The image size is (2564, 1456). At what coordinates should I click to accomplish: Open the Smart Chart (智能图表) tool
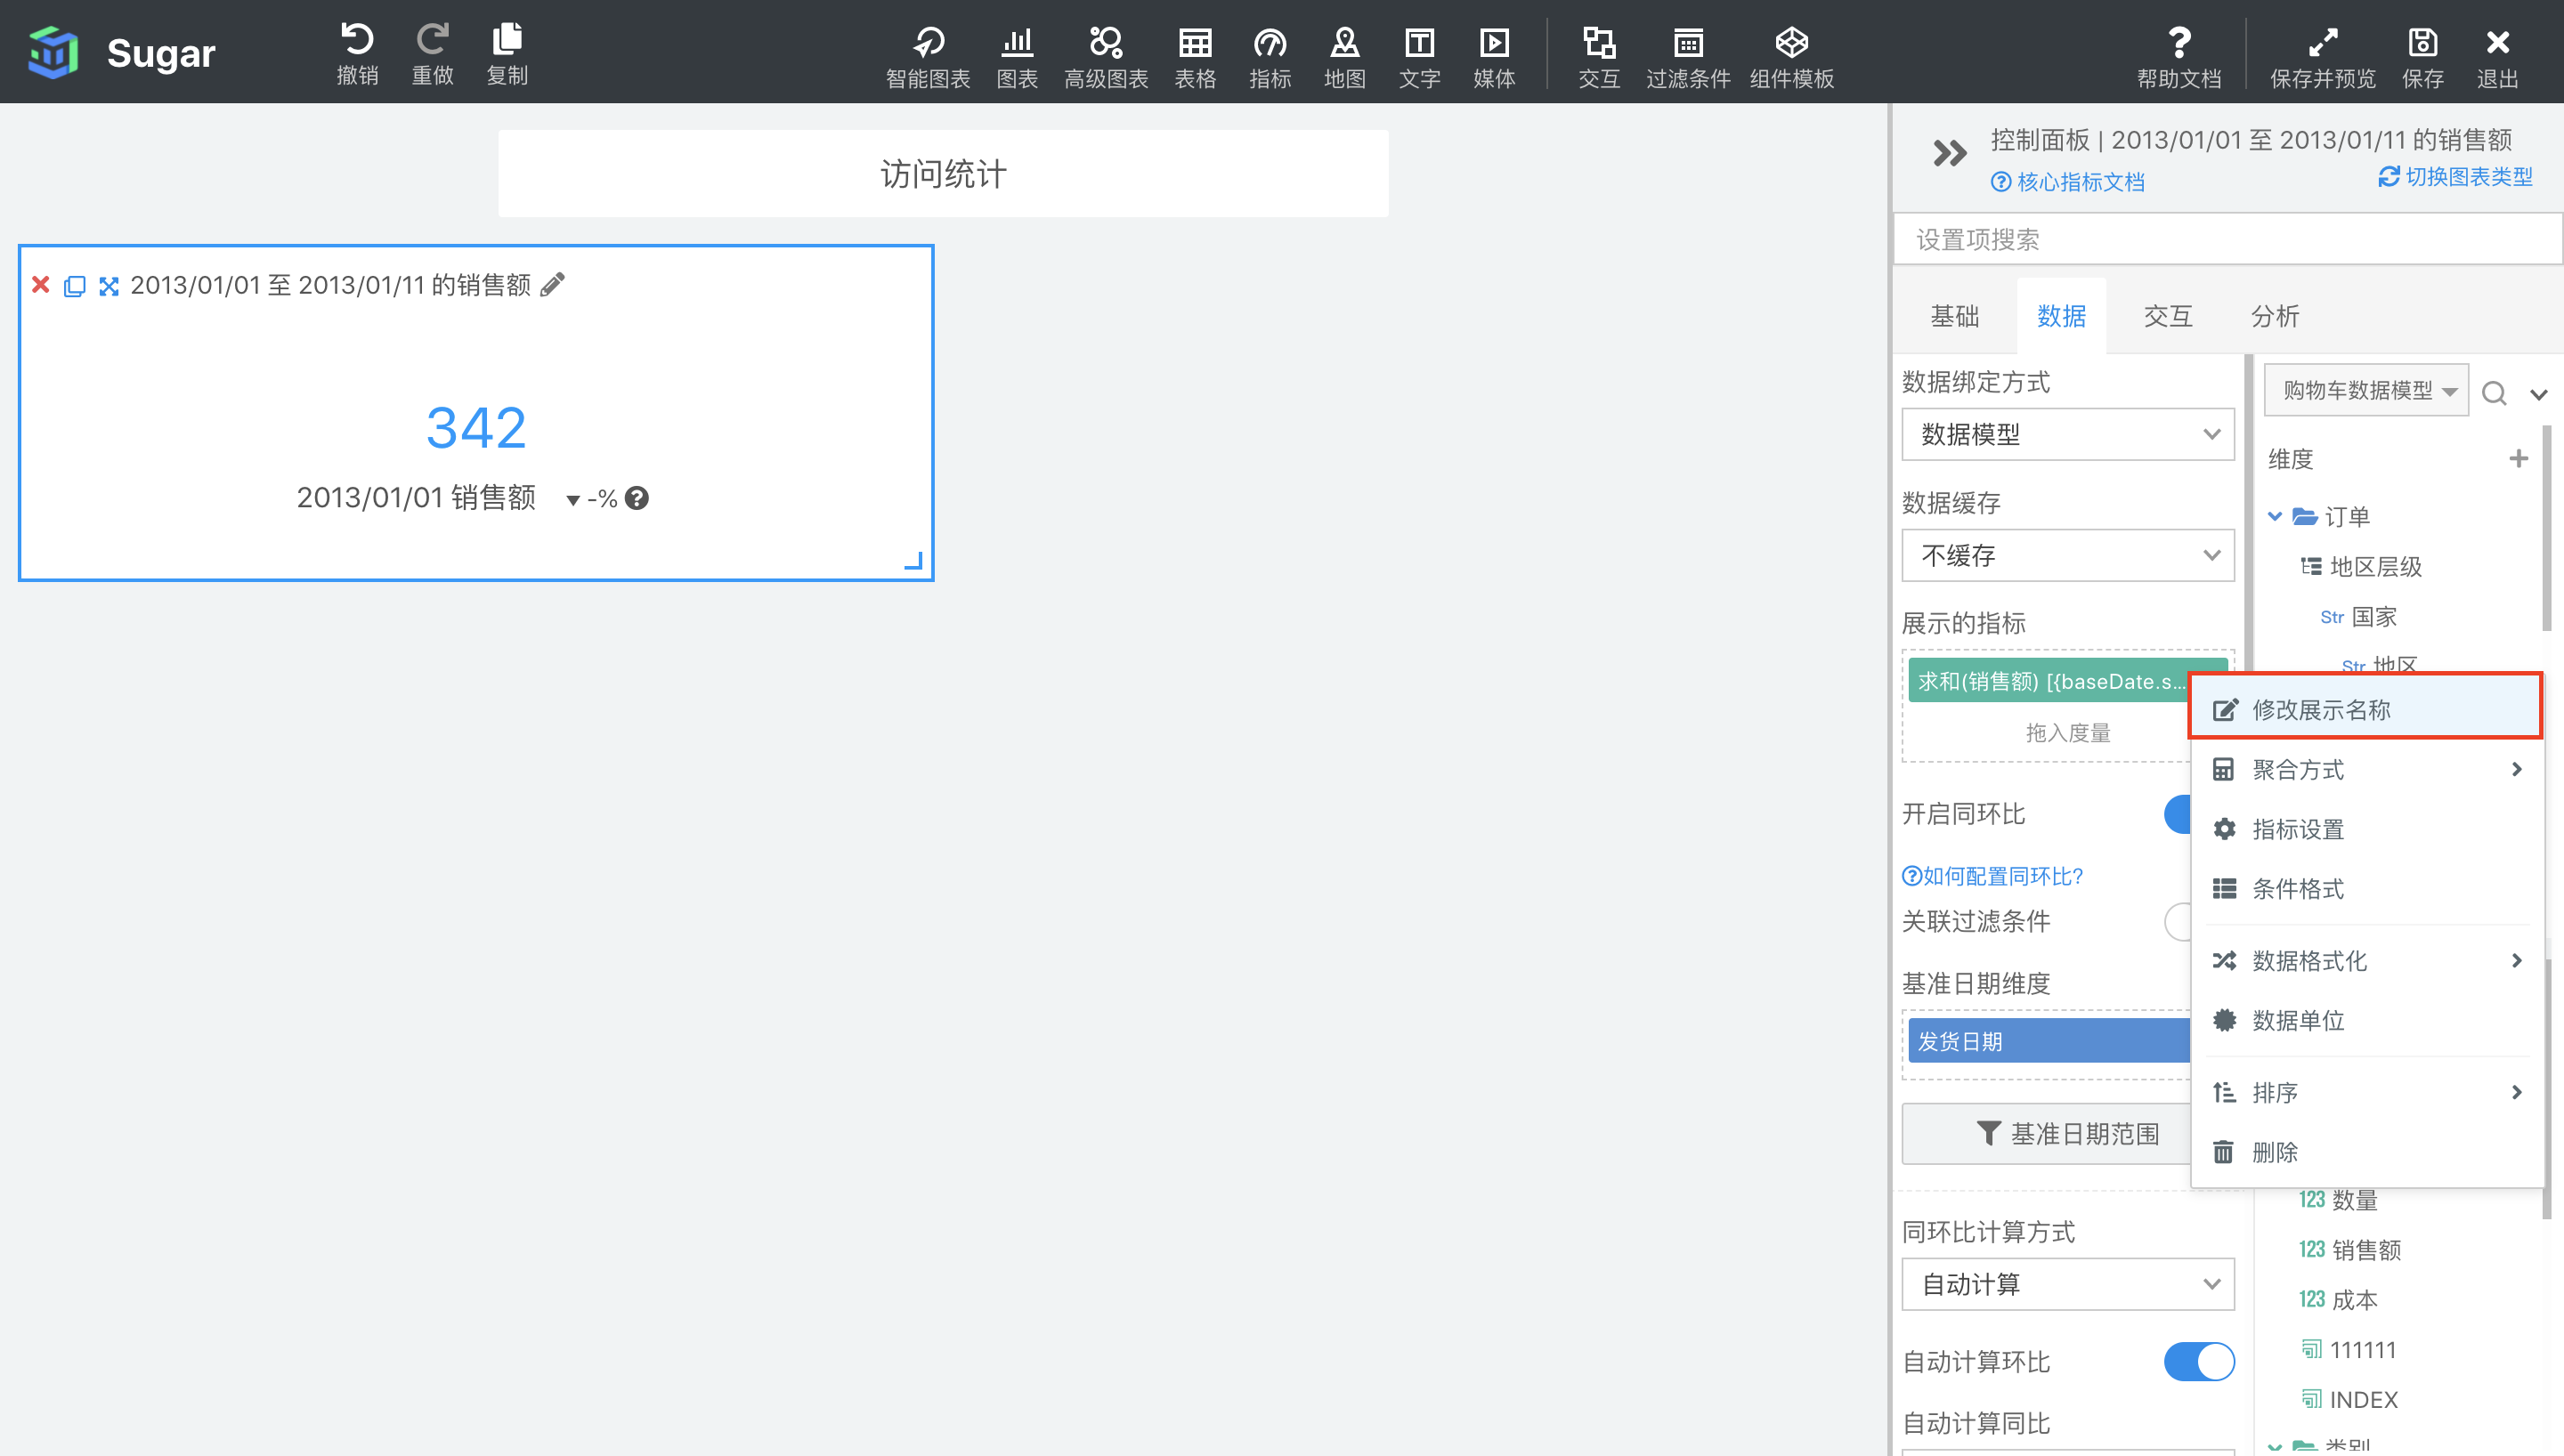(x=928, y=58)
